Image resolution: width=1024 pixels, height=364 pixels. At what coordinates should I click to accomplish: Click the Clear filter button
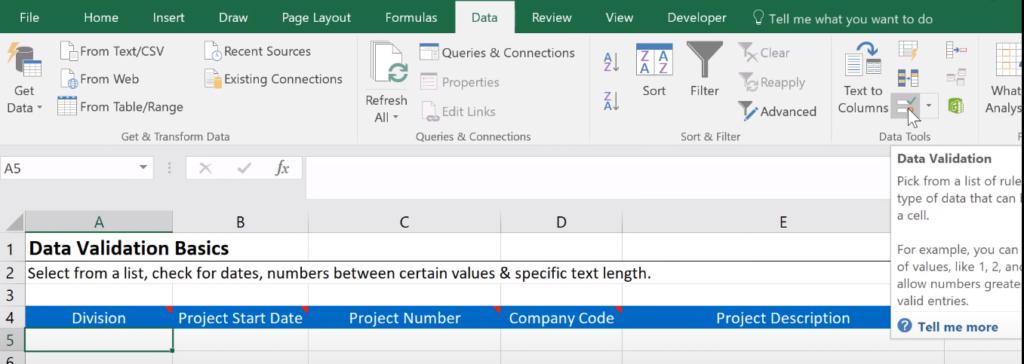pos(764,53)
